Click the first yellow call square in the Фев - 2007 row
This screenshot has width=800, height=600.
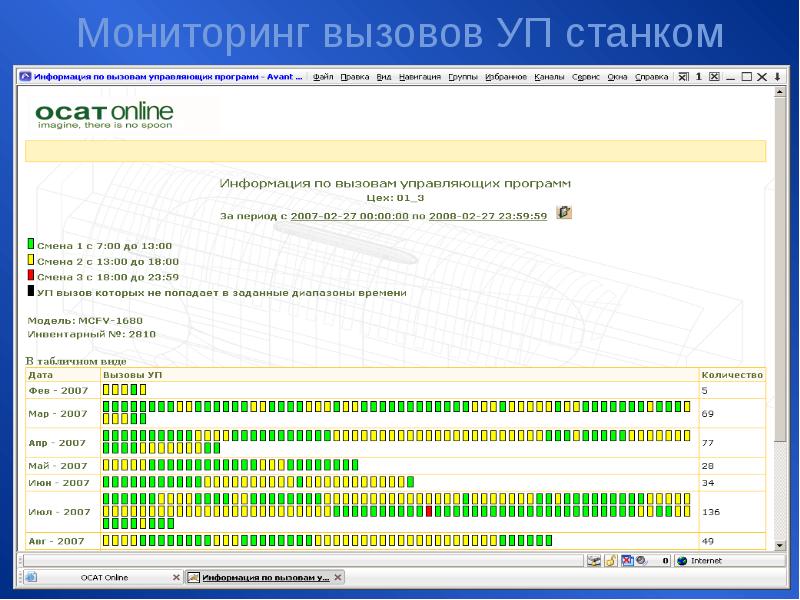pos(107,390)
